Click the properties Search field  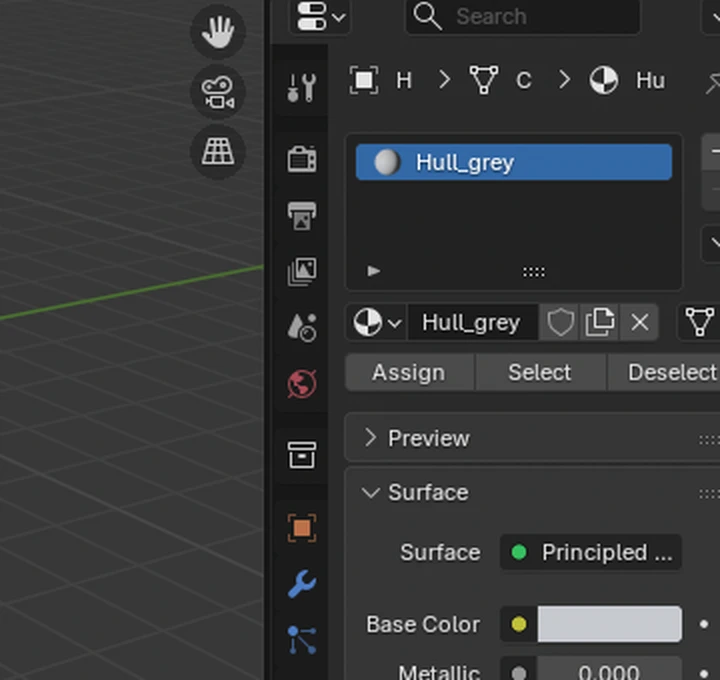523,17
